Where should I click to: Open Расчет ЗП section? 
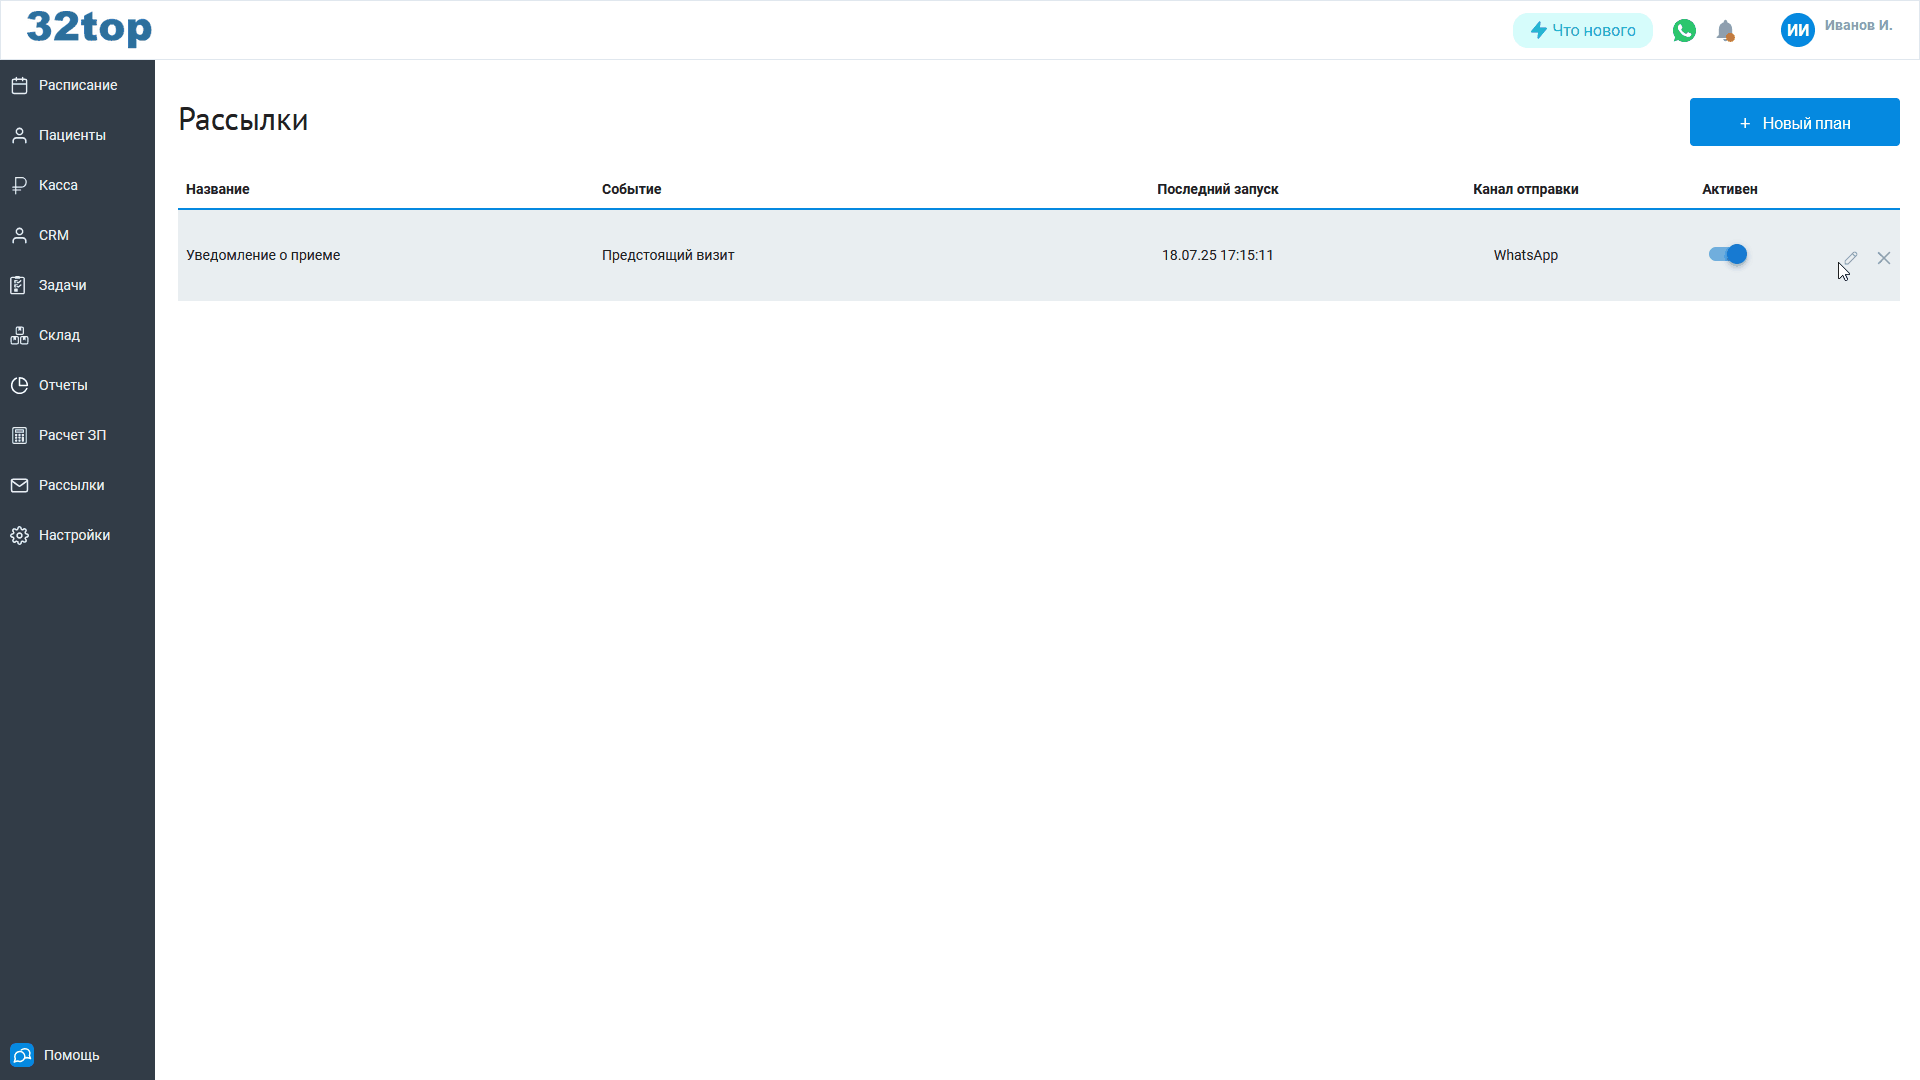click(77, 435)
